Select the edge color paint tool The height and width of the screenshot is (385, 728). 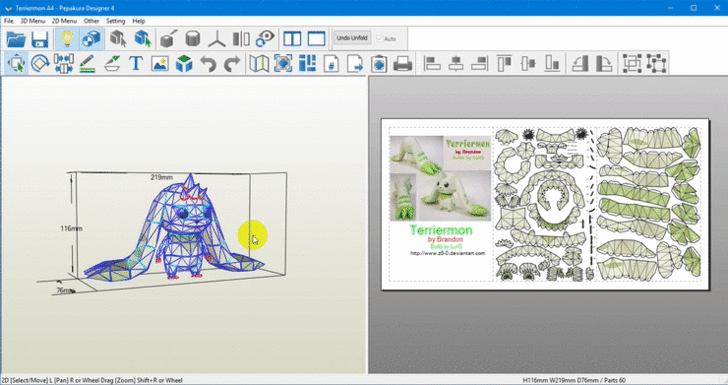[x=112, y=64]
